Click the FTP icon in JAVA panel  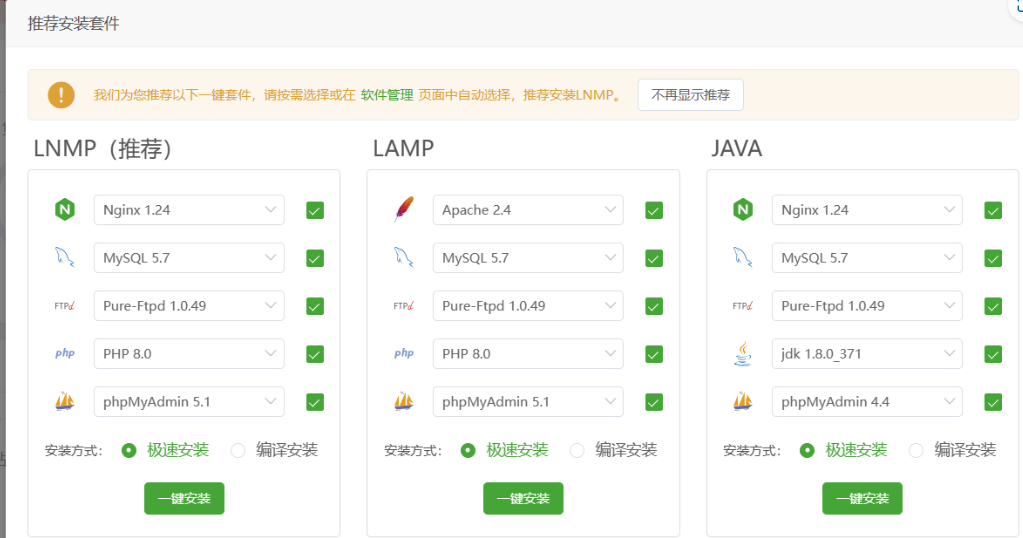[742, 305]
